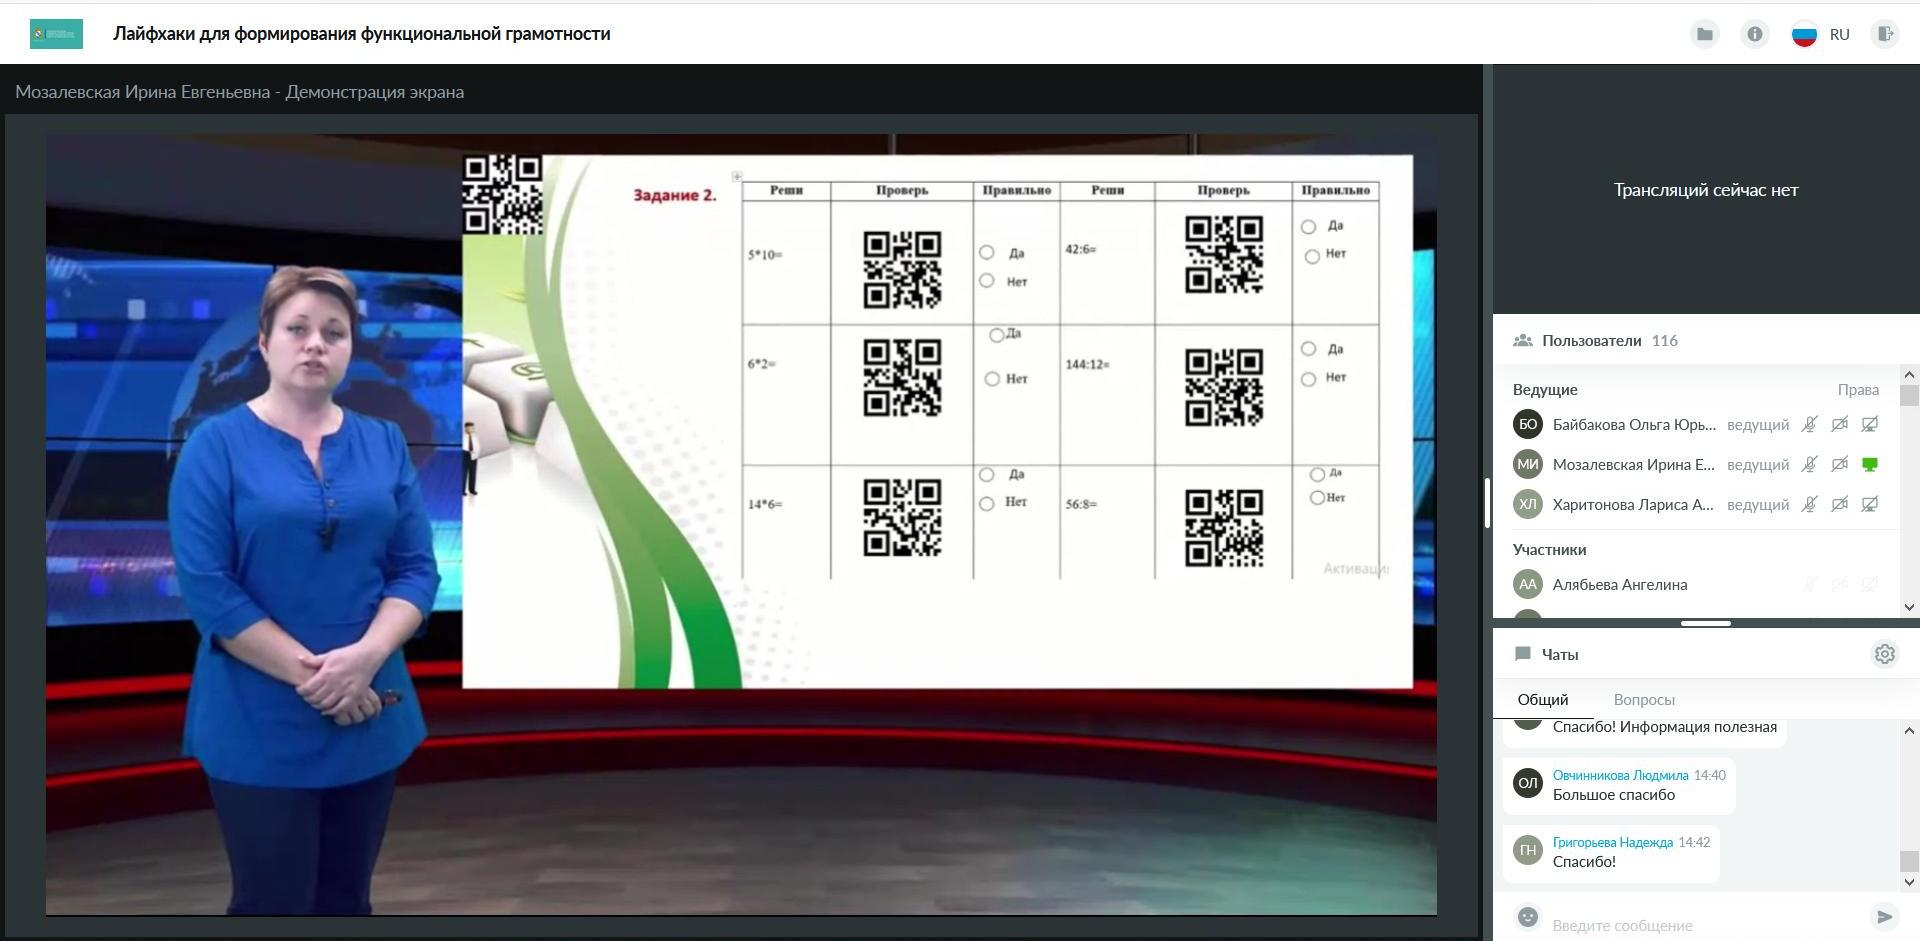Click the users list scroll up arrow
Screen dimensions: 1920x941
pyautogui.click(x=1909, y=374)
